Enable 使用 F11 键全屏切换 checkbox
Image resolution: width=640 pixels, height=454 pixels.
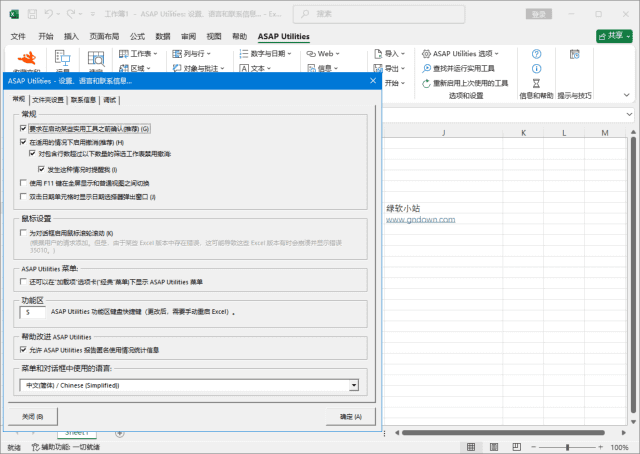click(x=23, y=183)
